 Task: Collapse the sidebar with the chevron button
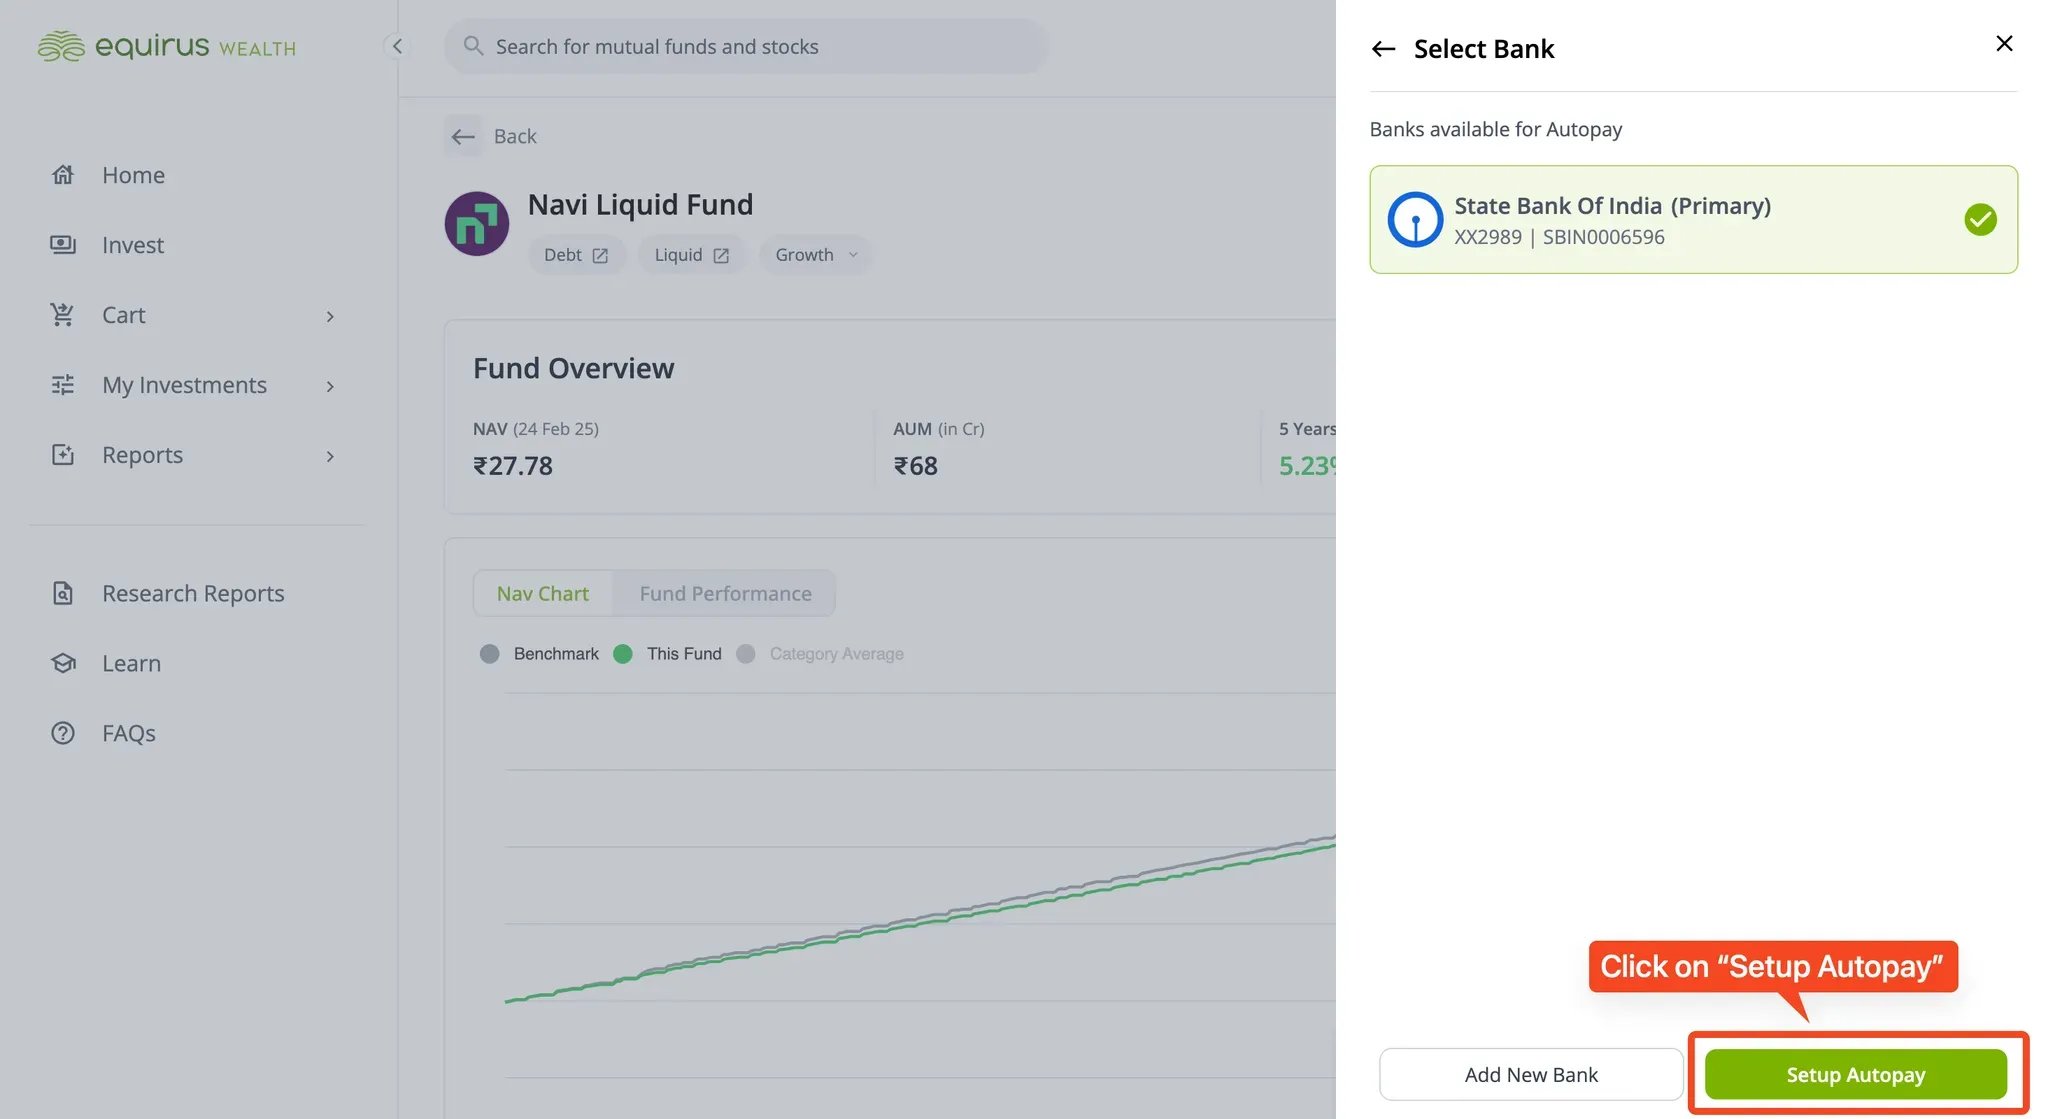[397, 46]
